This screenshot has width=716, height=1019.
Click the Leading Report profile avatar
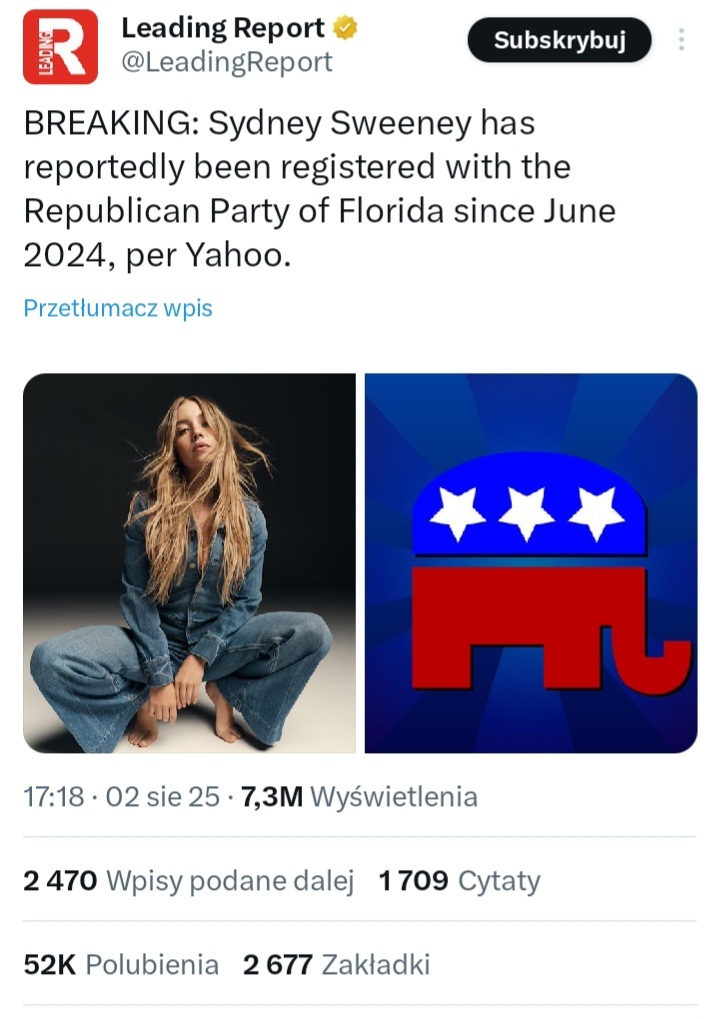click(x=60, y=46)
